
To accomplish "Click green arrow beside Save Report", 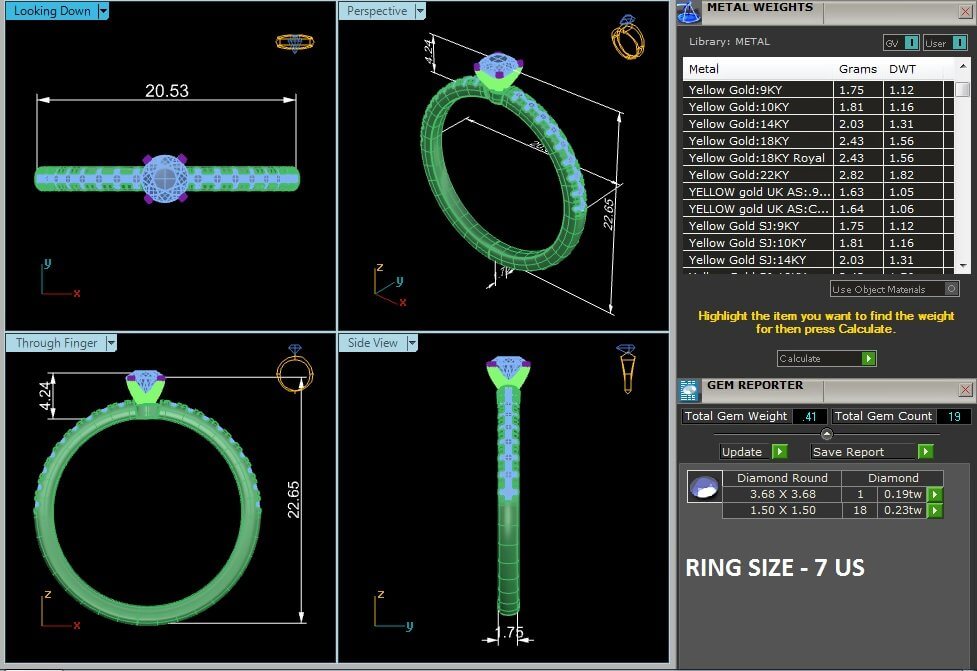I will click(x=925, y=452).
